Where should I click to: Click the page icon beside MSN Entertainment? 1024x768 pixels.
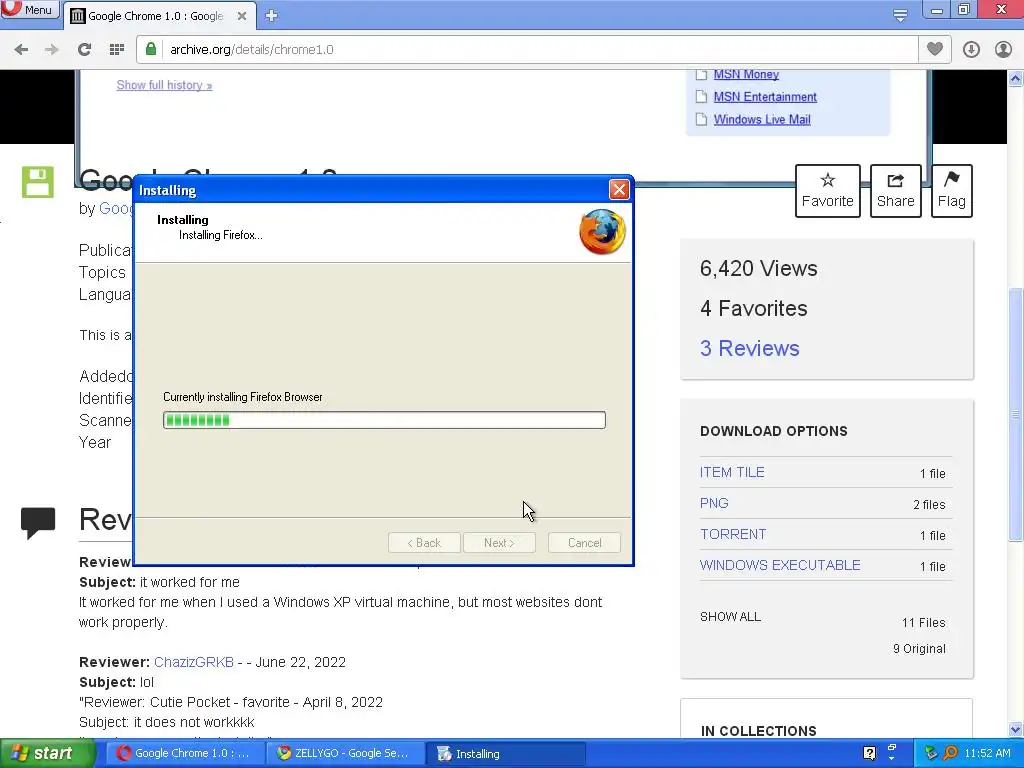(701, 97)
